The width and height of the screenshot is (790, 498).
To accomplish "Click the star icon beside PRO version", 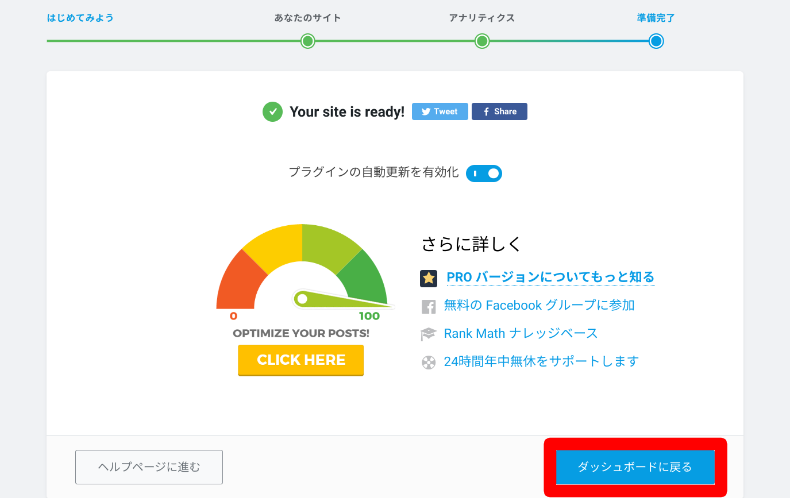I will click(x=428, y=278).
